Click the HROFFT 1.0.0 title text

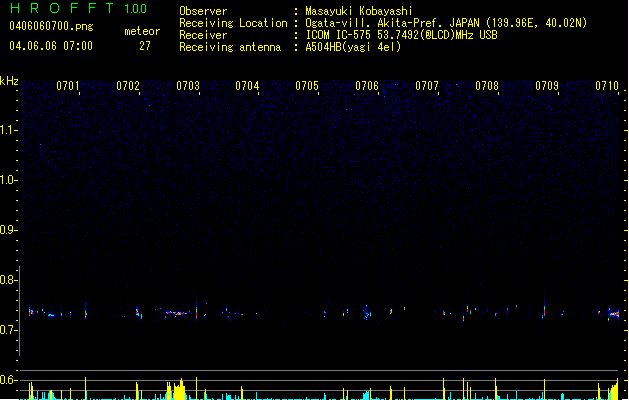pos(78,8)
